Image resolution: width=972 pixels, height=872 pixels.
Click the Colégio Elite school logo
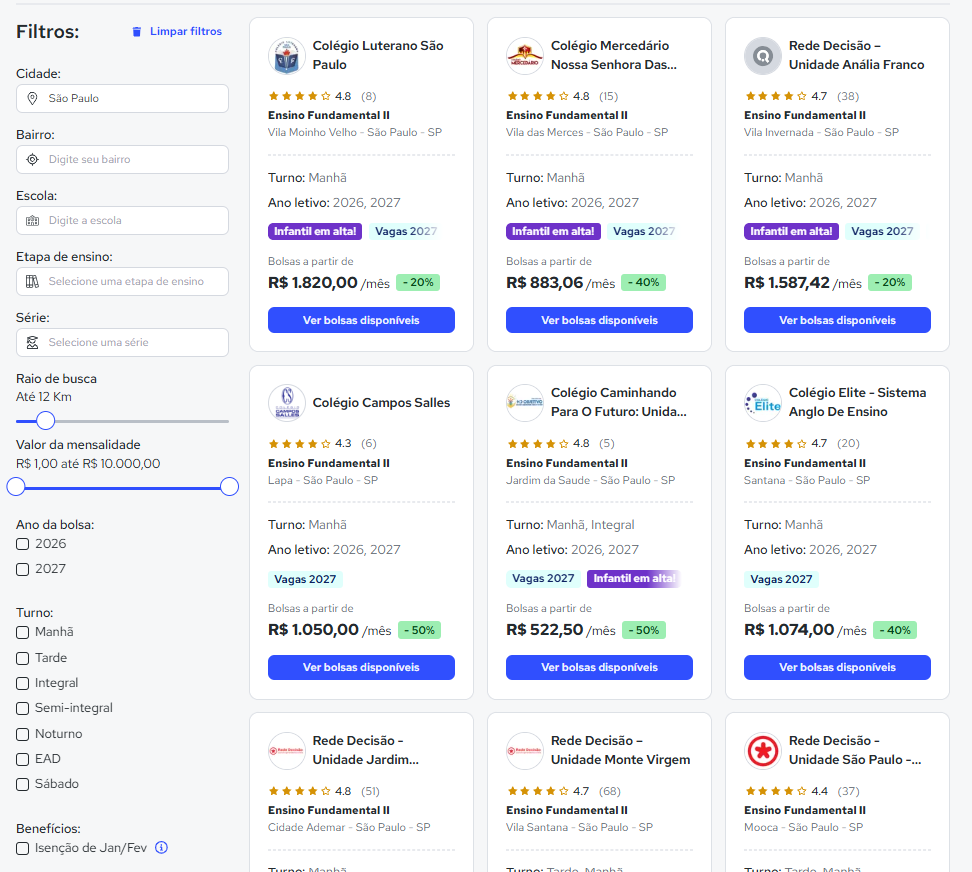coord(762,403)
